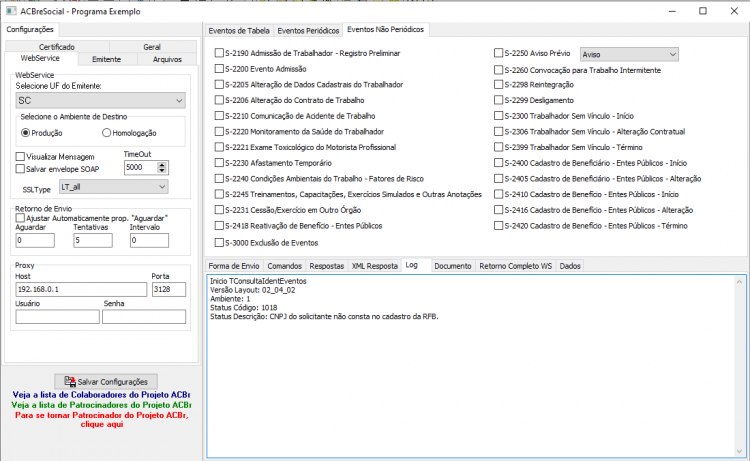Check S-2205 Alteração de Dados Cadastrais
The height and width of the screenshot is (461, 750).
tap(219, 85)
